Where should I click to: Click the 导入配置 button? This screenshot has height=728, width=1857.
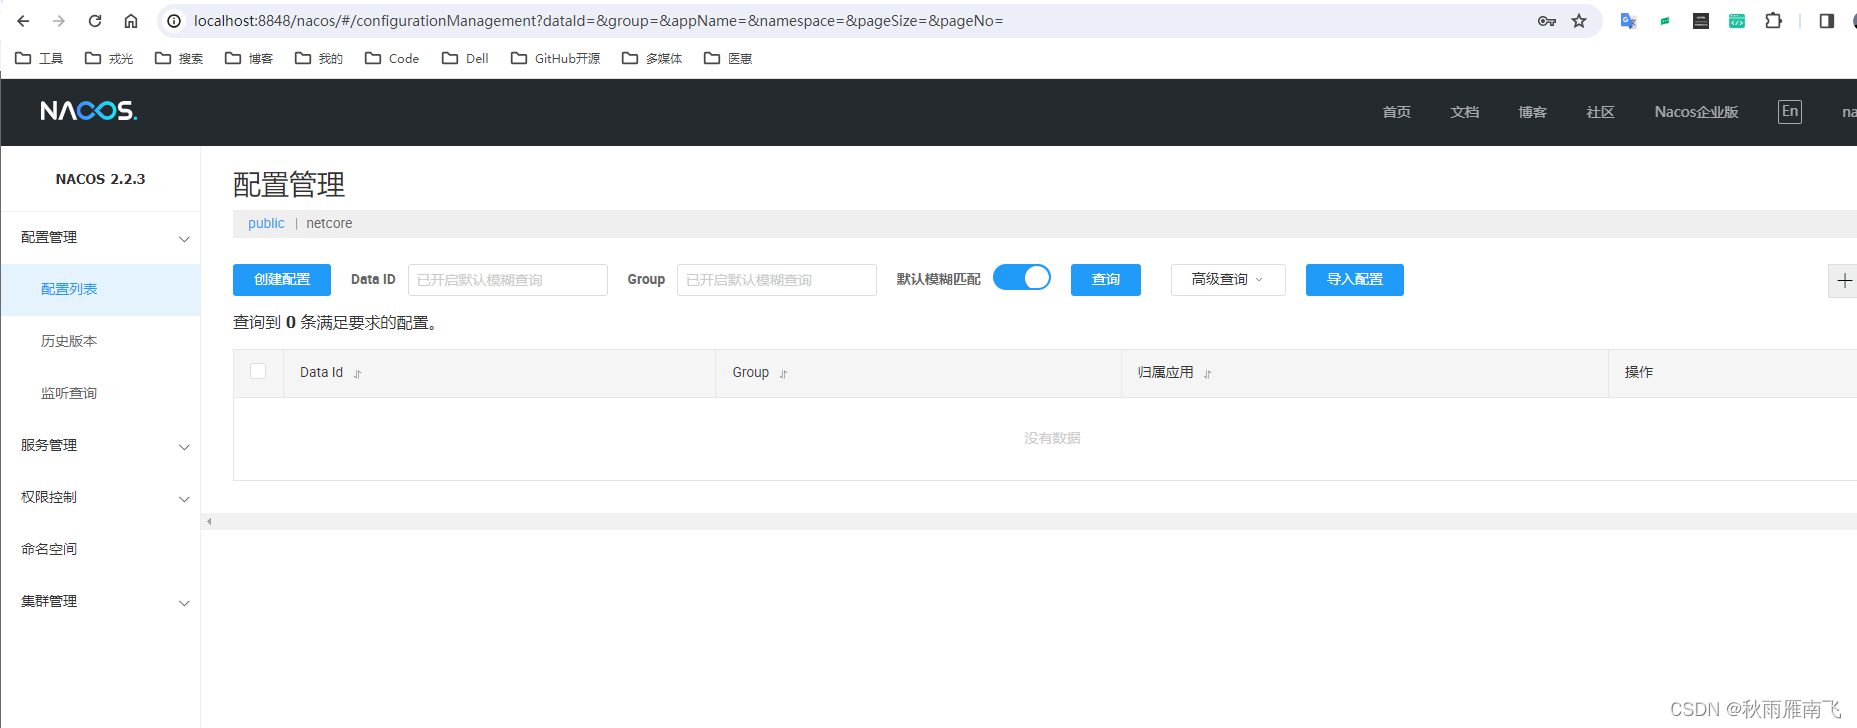click(x=1355, y=280)
